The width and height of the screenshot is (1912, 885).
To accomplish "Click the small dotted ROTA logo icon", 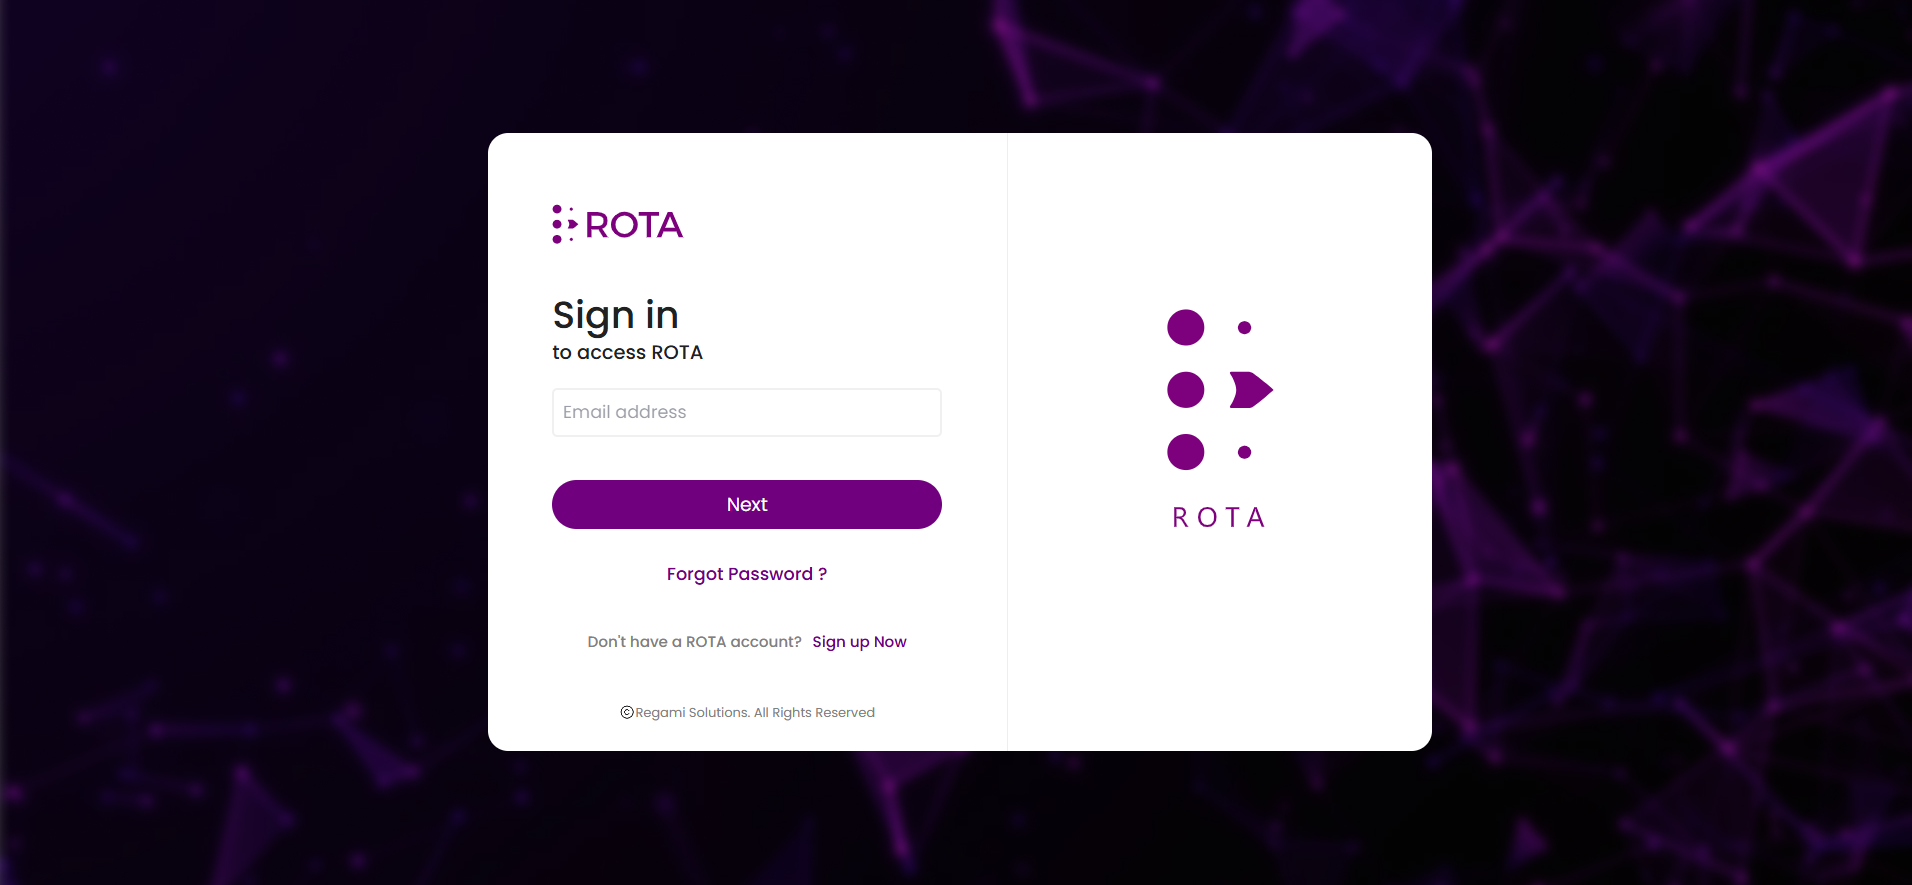I will [x=564, y=224].
